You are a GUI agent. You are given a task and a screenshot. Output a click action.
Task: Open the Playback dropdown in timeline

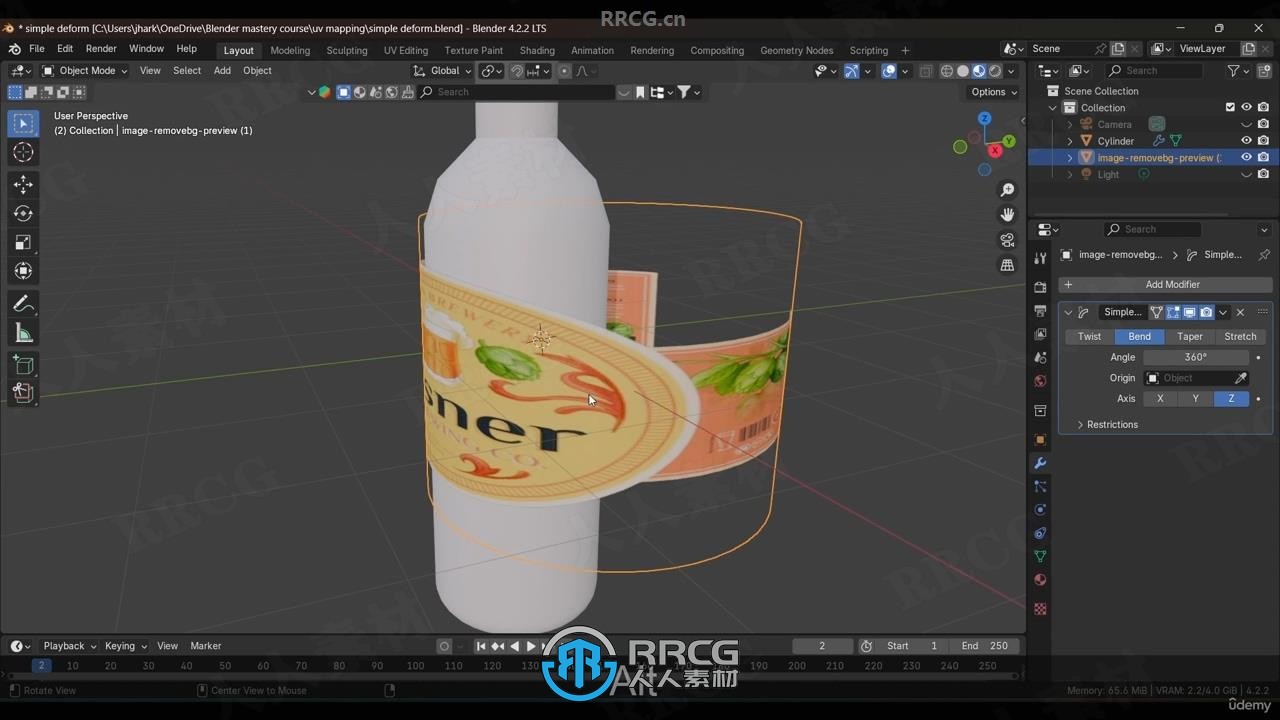point(69,646)
